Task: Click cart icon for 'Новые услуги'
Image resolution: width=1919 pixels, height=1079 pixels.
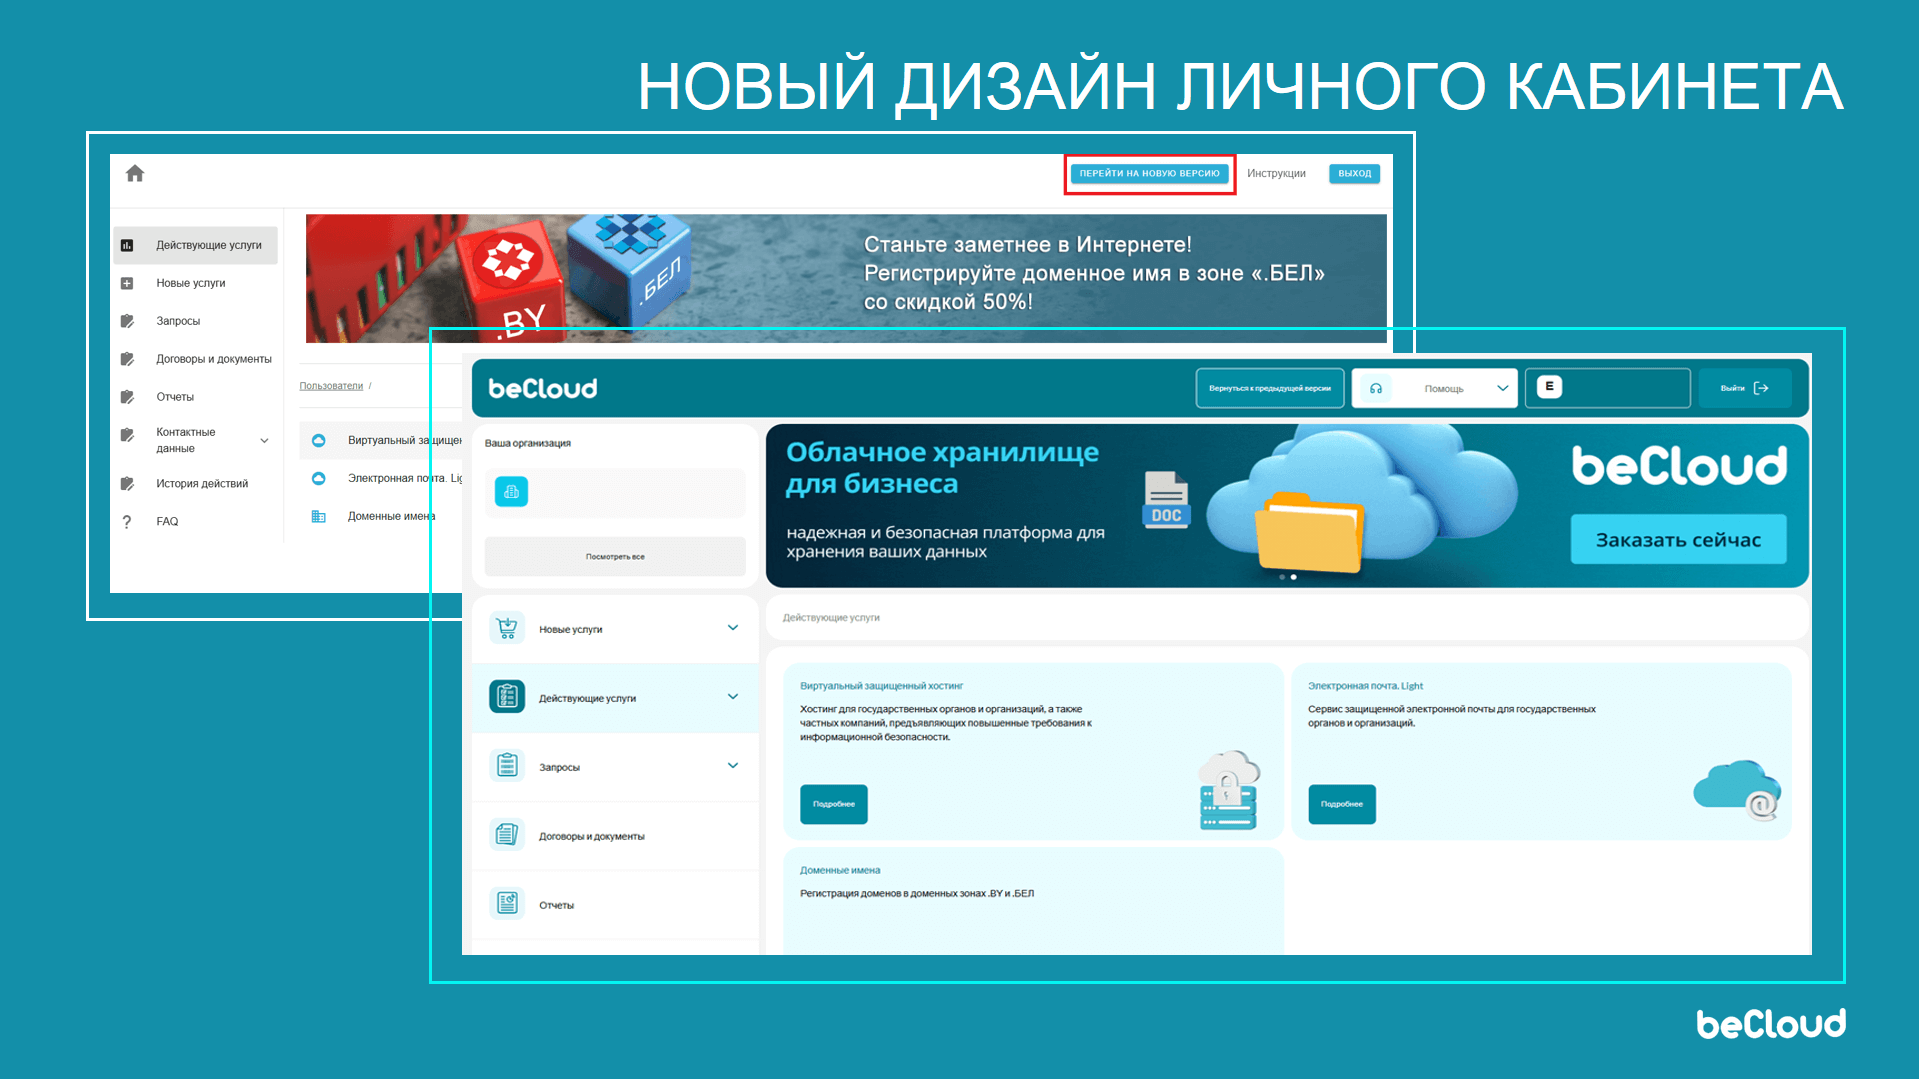Action: coord(507,628)
